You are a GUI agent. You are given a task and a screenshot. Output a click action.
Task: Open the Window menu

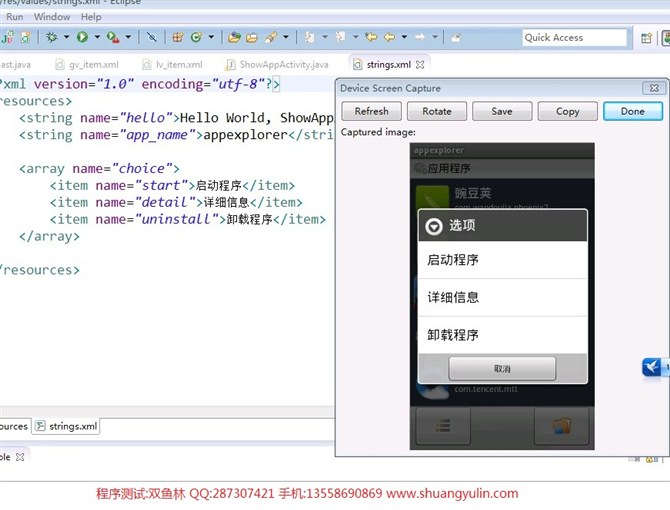point(52,17)
